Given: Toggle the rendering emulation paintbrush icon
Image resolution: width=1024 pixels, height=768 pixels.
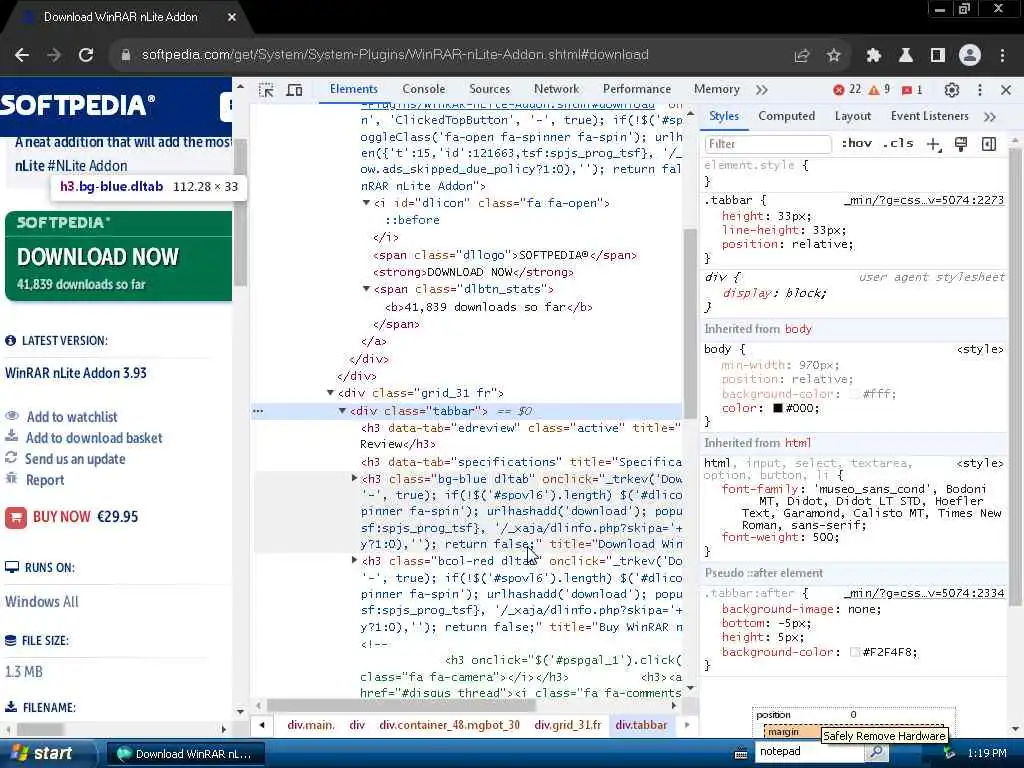Looking at the screenshot, I should pyautogui.click(x=961, y=144).
